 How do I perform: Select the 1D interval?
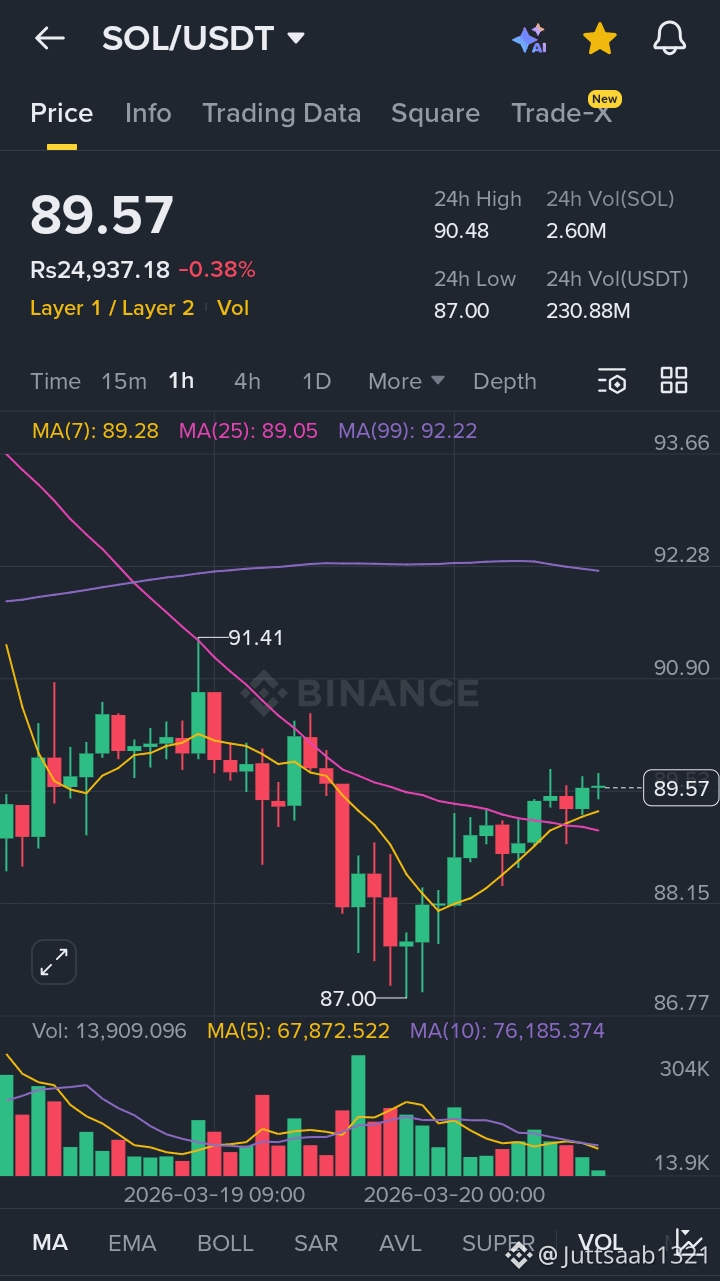316,381
